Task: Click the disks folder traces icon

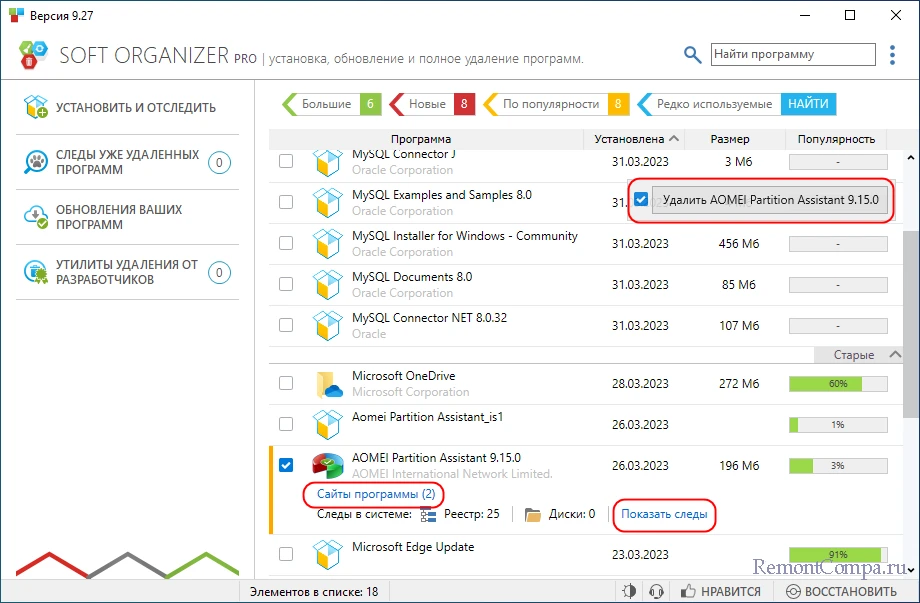Action: coord(533,515)
